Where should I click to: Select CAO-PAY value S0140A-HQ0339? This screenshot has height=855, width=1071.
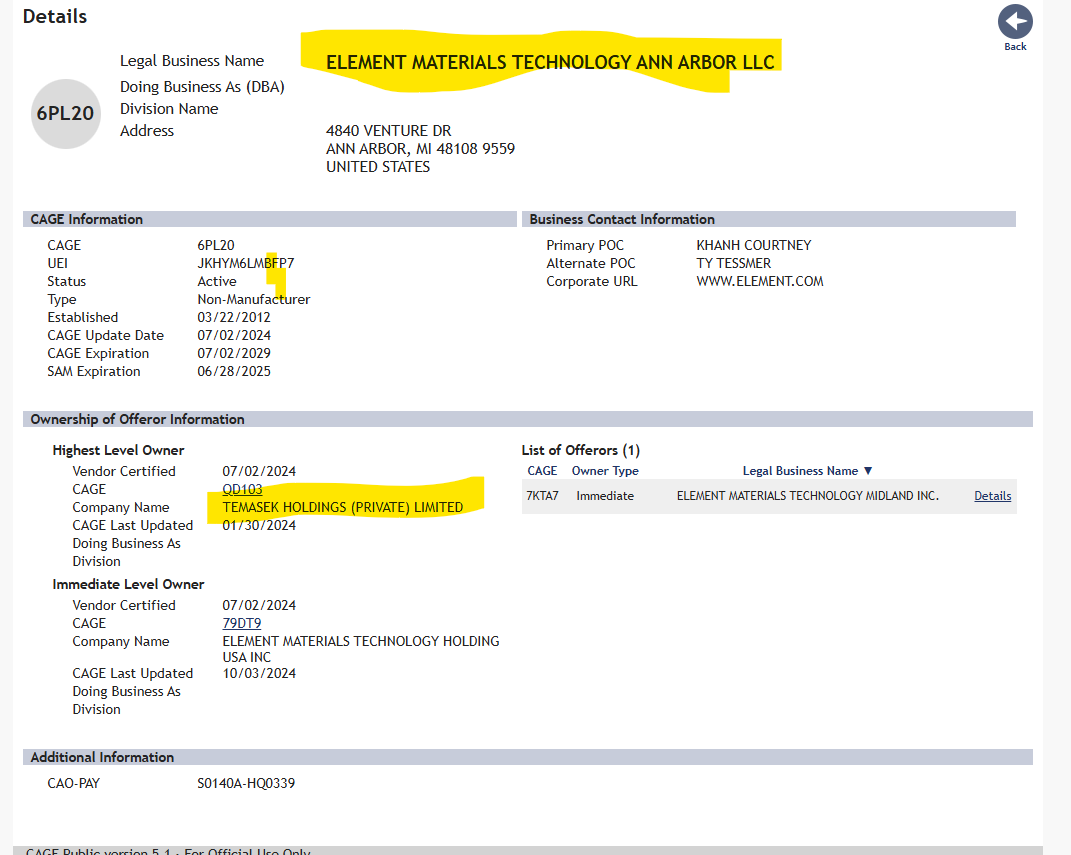point(246,783)
